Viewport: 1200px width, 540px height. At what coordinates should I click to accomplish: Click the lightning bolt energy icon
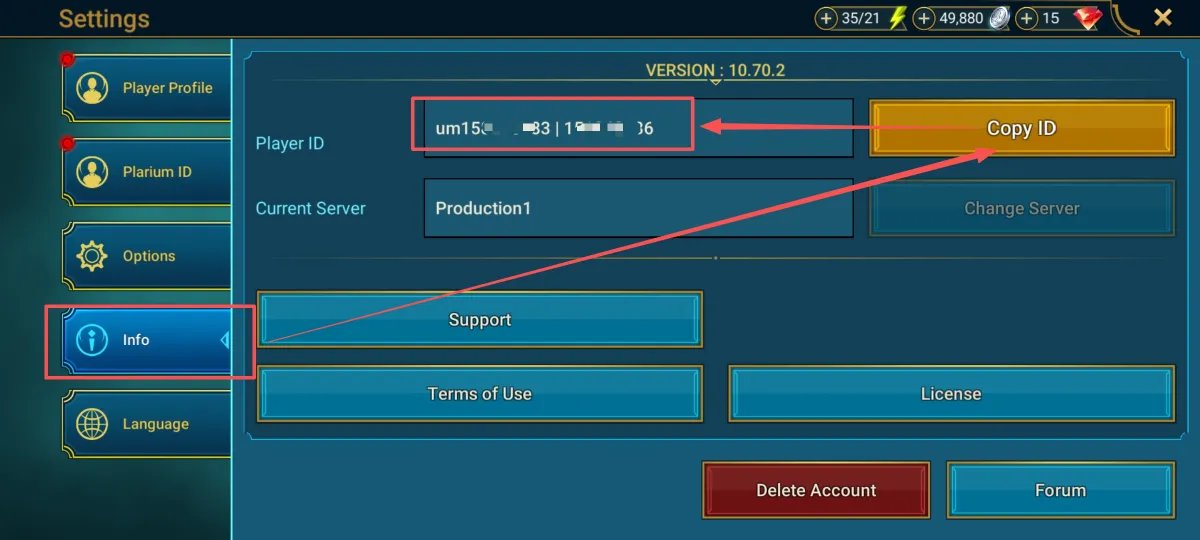pos(897,18)
